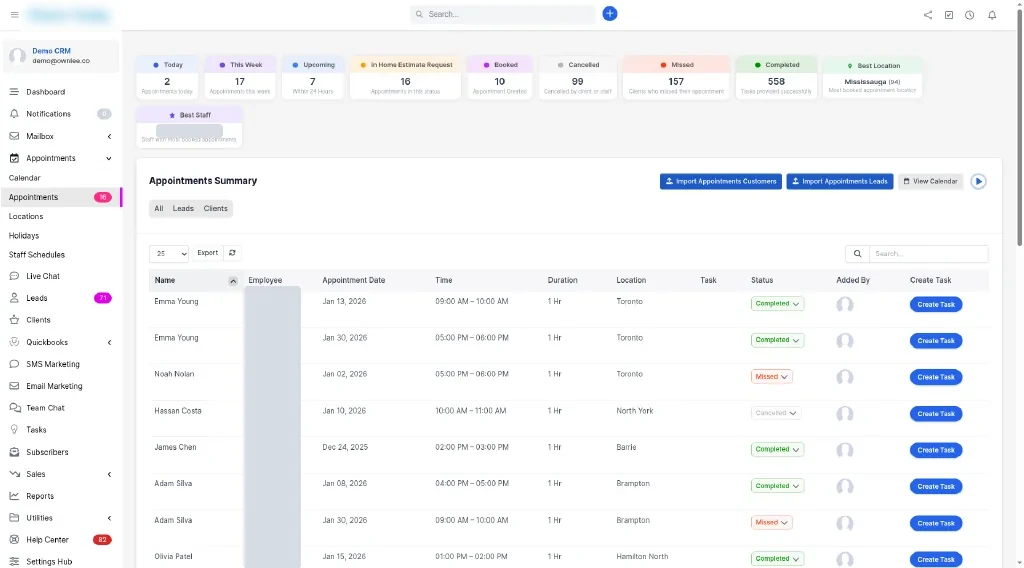Image resolution: width=1024 pixels, height=568 pixels.
Task: Open Staff Schedules page
Action: [37, 255]
